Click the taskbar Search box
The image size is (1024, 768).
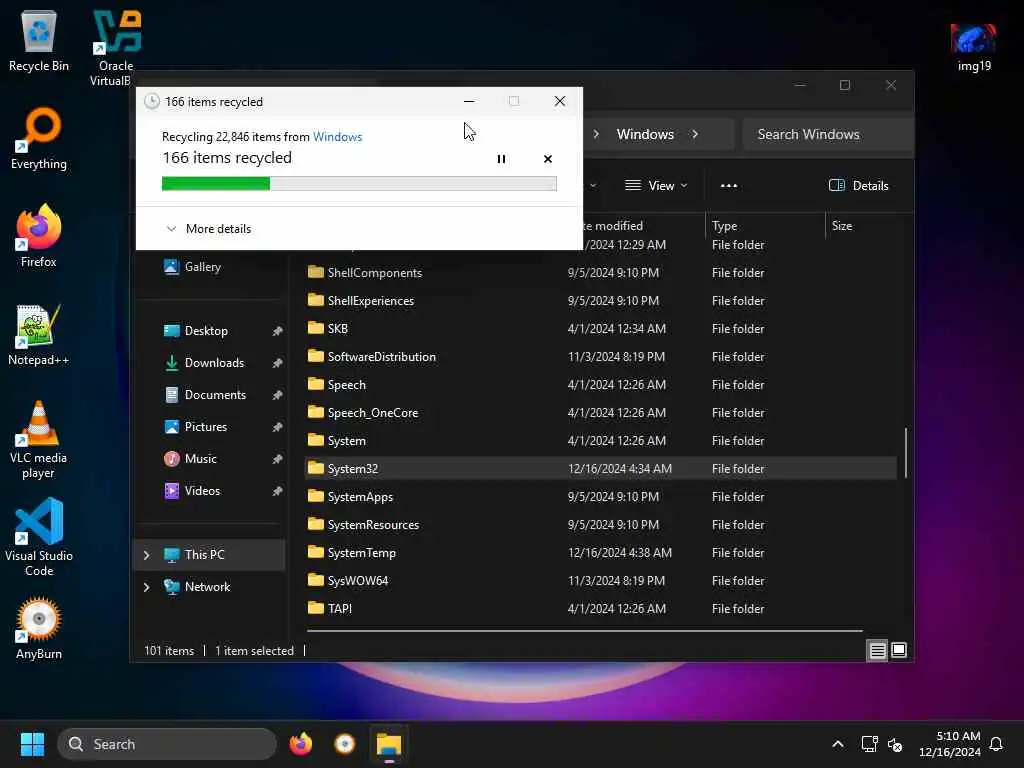(x=167, y=744)
